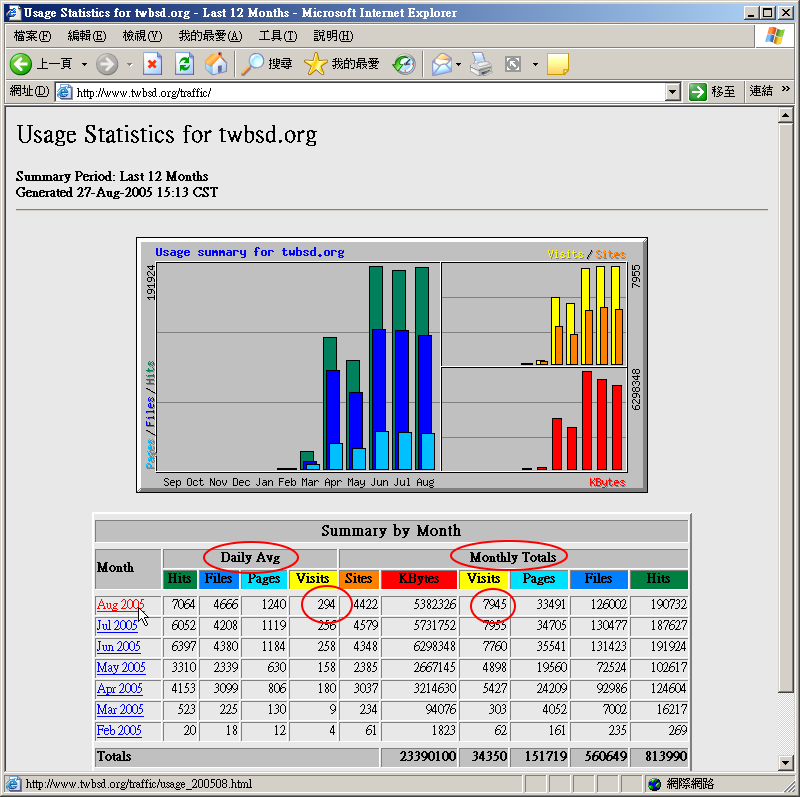Open the 檔案 (File) menu
This screenshot has width=800, height=797.
tap(32, 36)
